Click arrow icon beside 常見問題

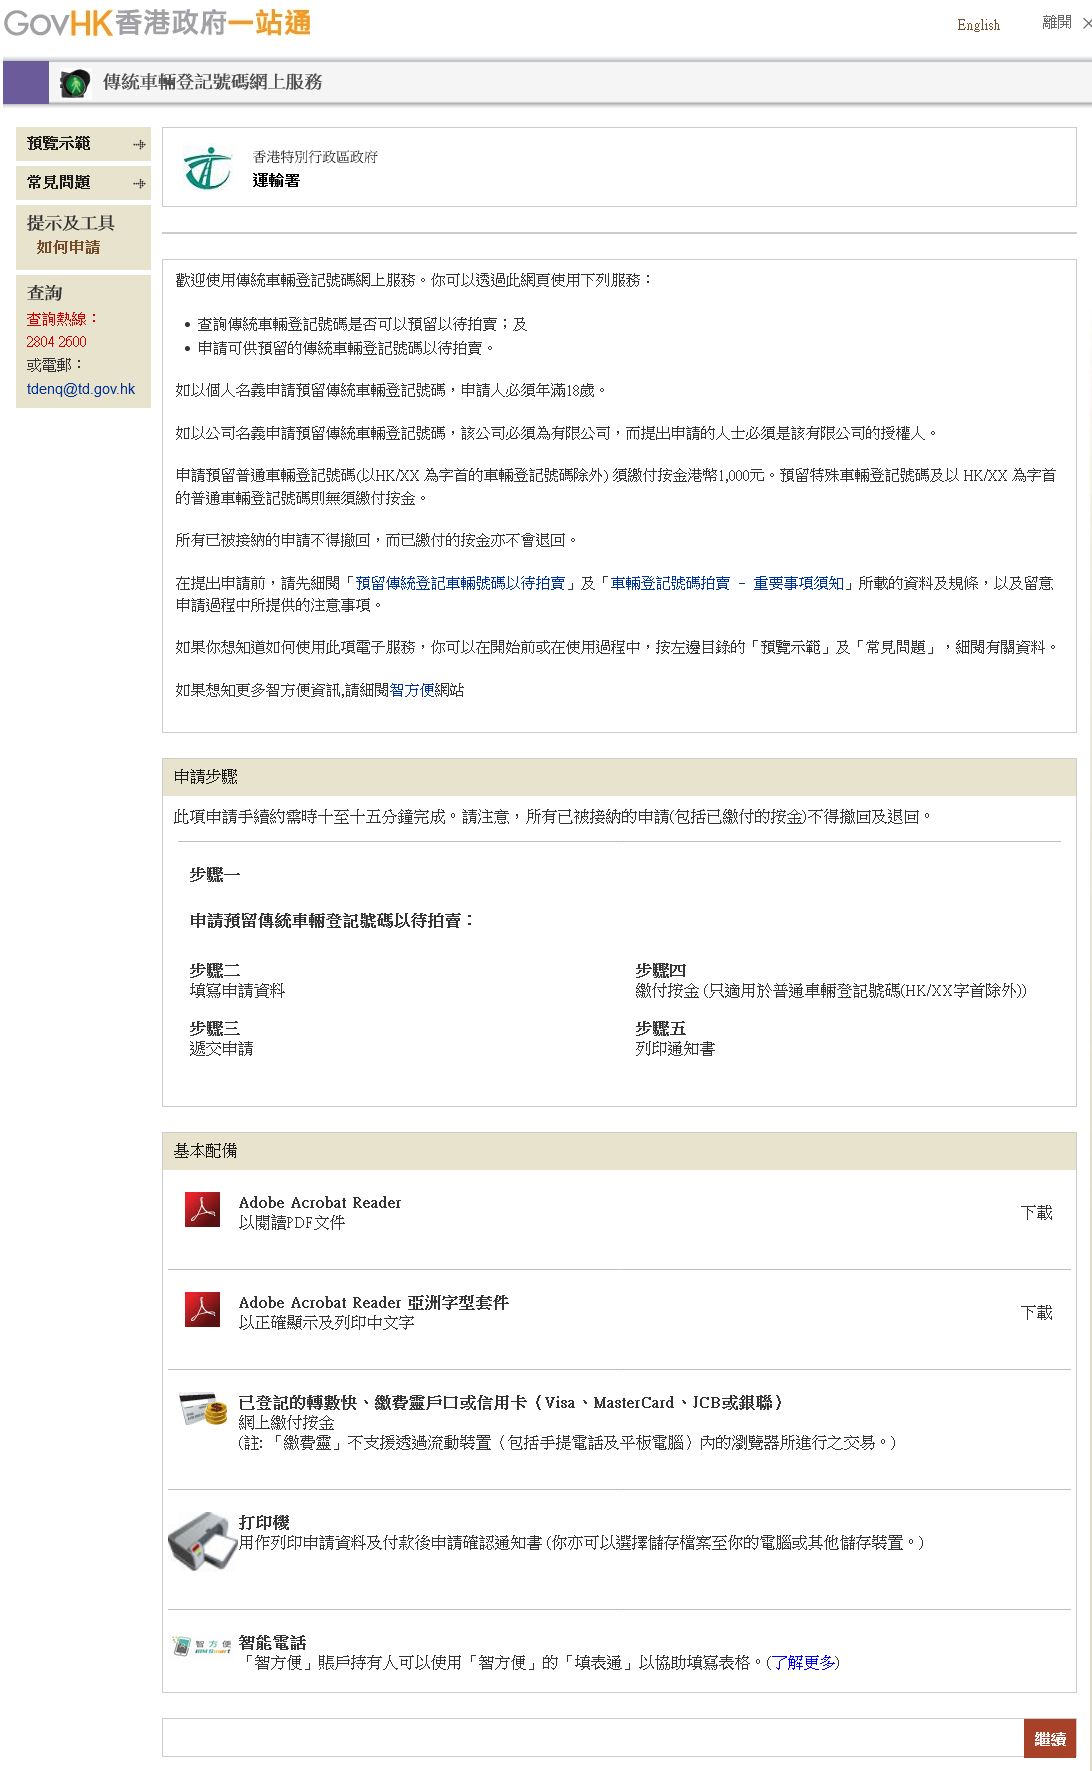click(x=139, y=184)
